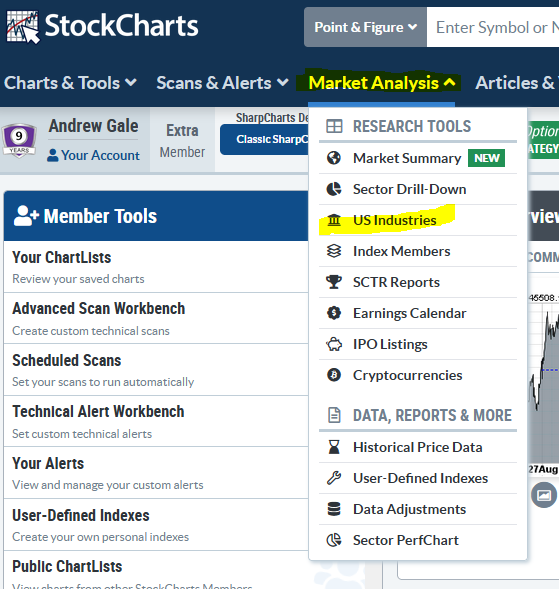This screenshot has width=559, height=589.
Task: Click the grid icon beside Research Tools heading
Action: click(334, 126)
